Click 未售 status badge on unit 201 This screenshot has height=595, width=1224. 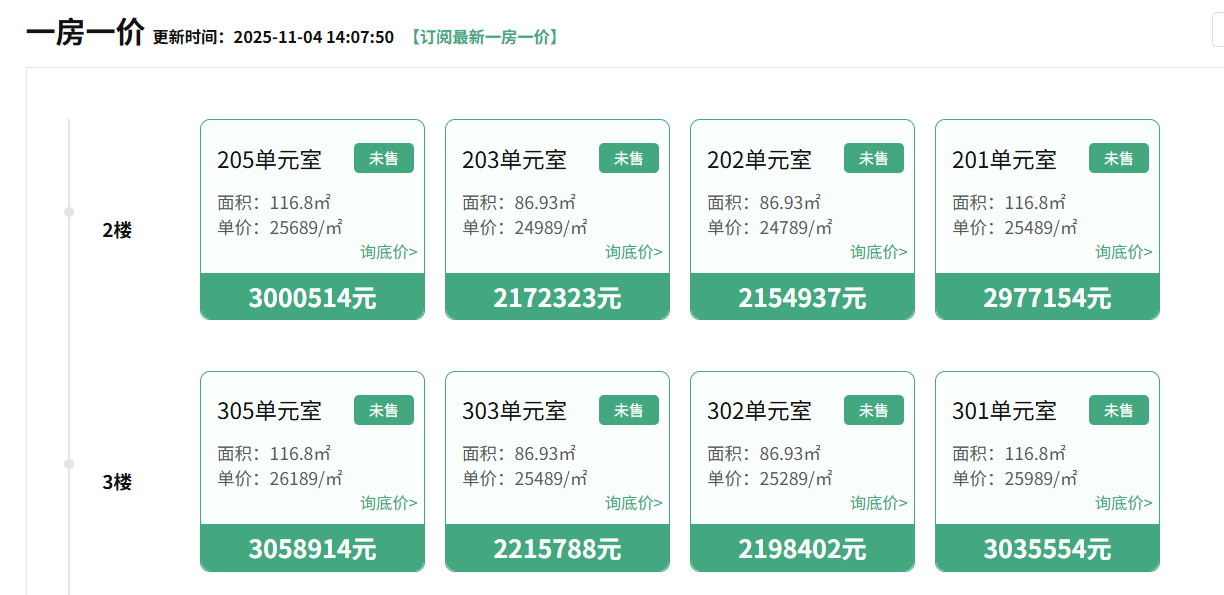tap(1119, 158)
